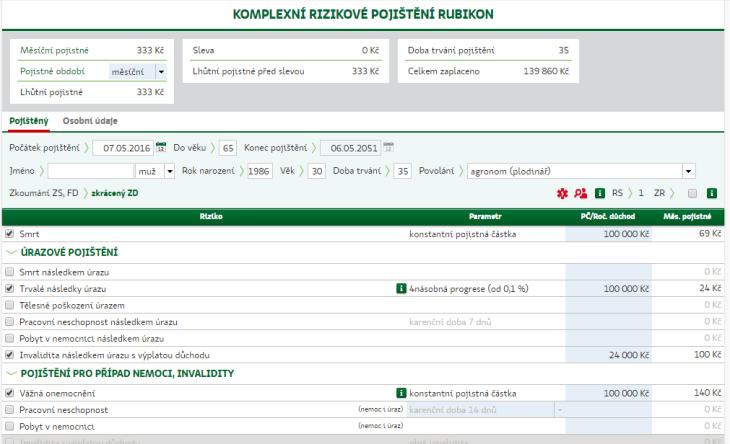The width and height of the screenshot is (730, 444).
Task: Click Celkem zaplaceno value 139 860 Kč
Action: click(546, 71)
